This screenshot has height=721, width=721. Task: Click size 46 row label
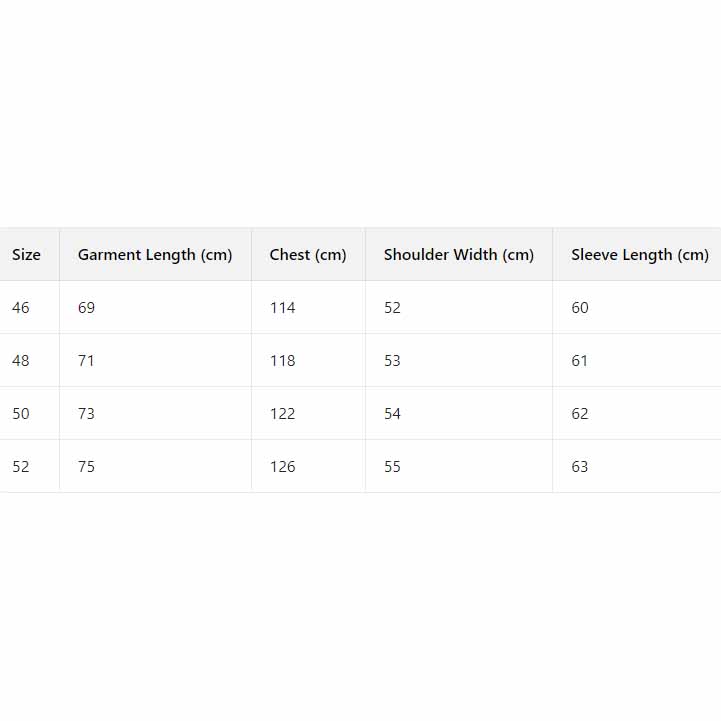pyautogui.click(x=21, y=308)
